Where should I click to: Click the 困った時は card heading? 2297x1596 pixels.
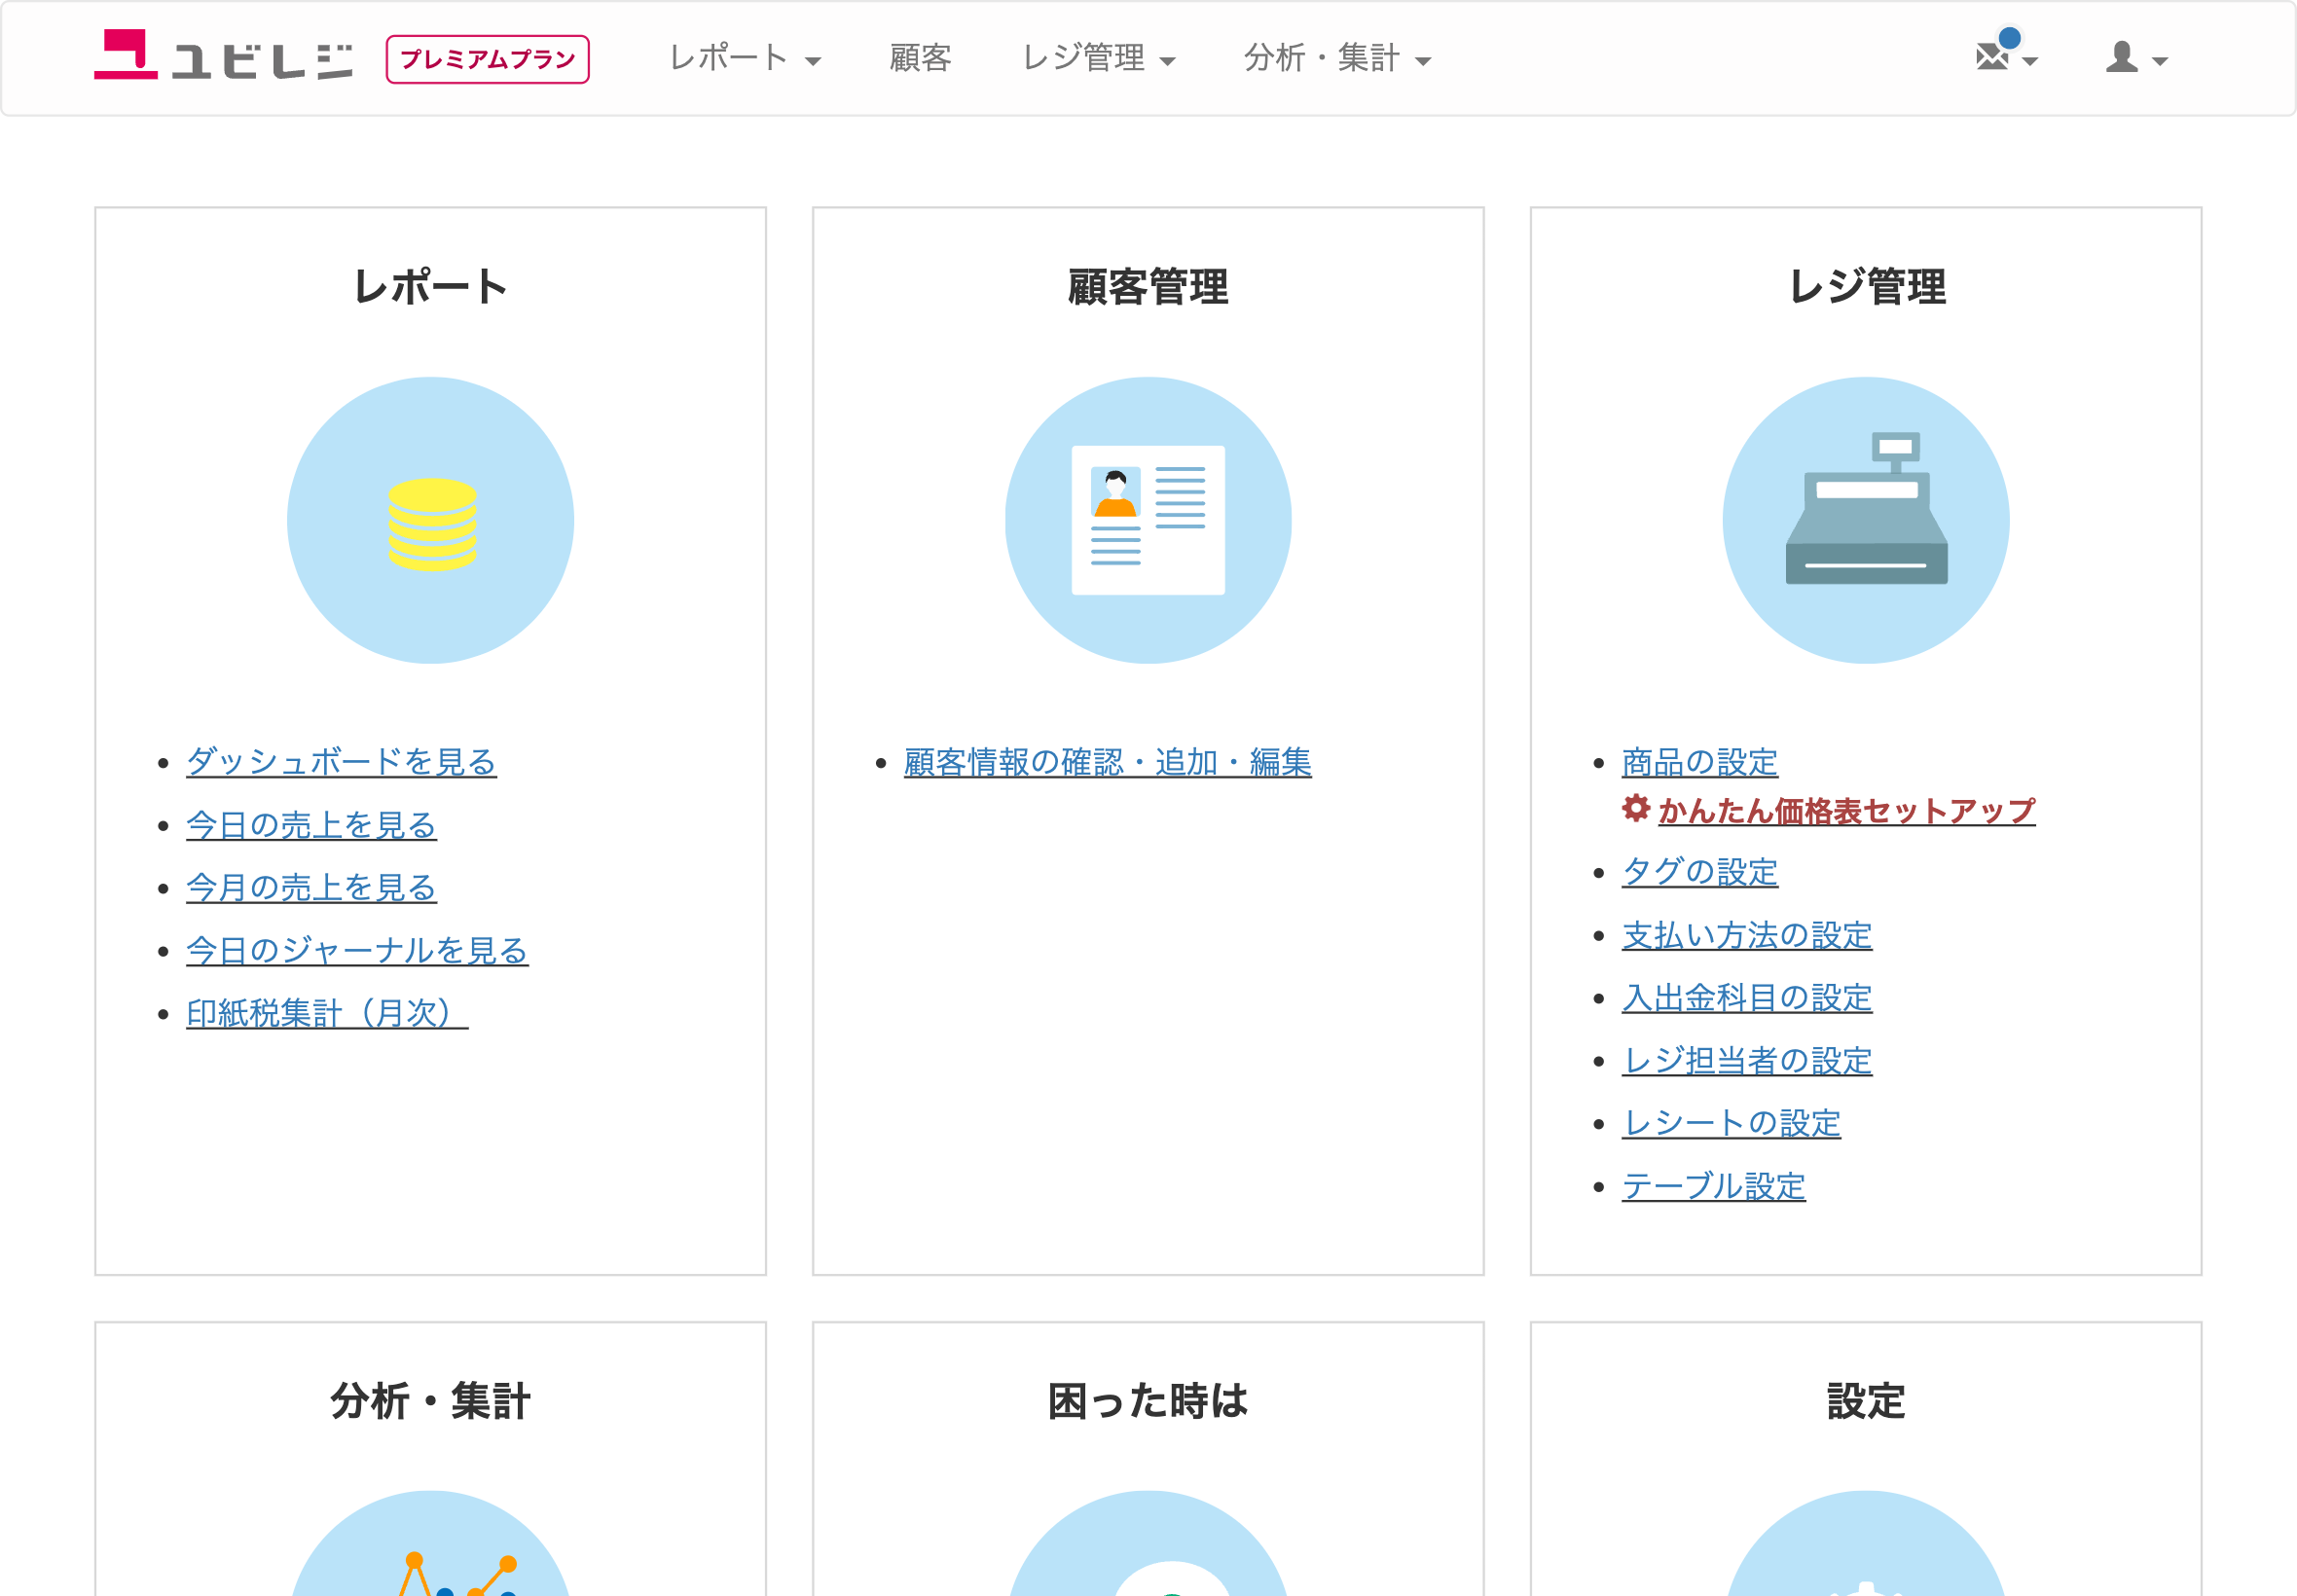pyautogui.click(x=1148, y=1400)
